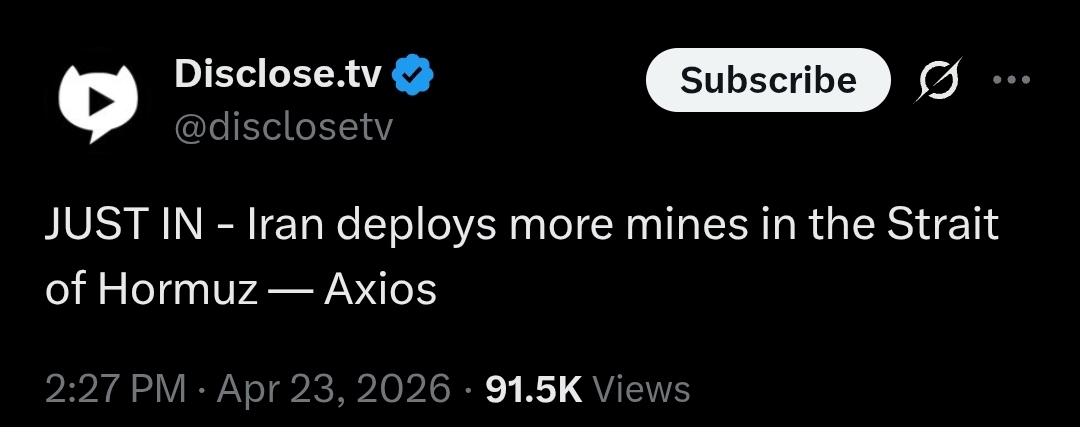
Task: Click the Views label
Action: pyautogui.click(x=641, y=389)
